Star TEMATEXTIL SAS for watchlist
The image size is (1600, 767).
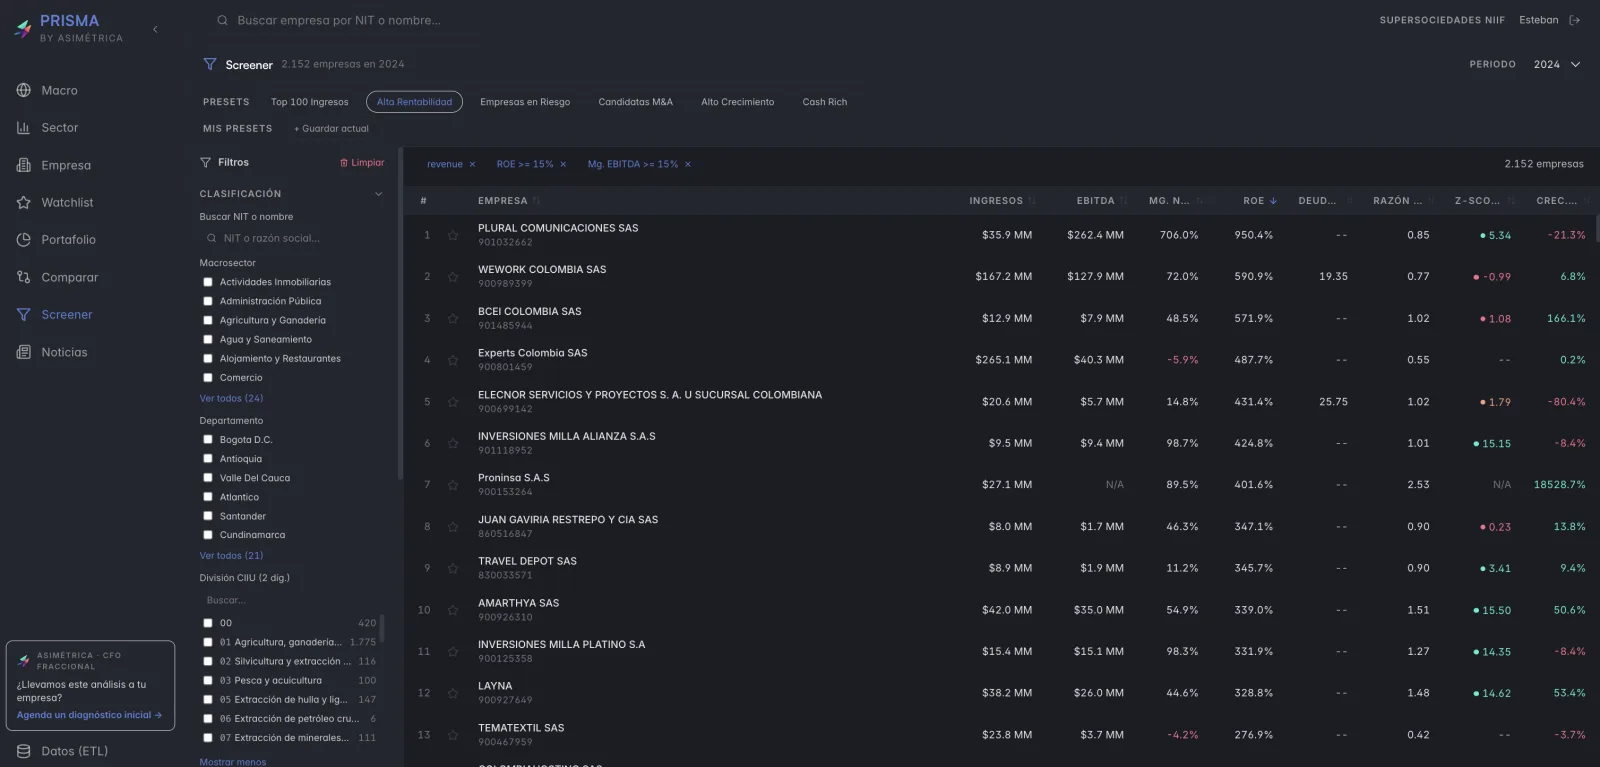[x=453, y=735]
